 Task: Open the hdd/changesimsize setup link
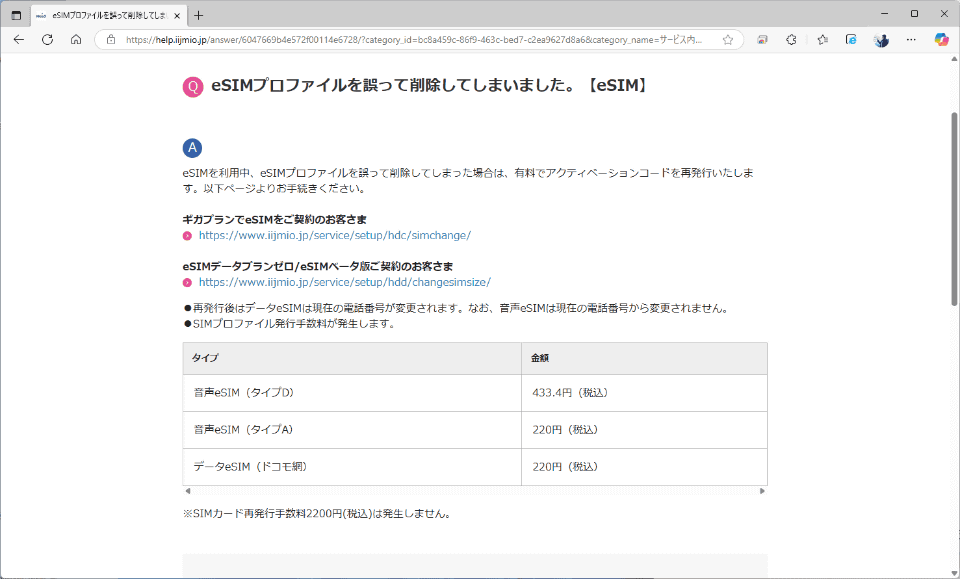[x=345, y=282]
